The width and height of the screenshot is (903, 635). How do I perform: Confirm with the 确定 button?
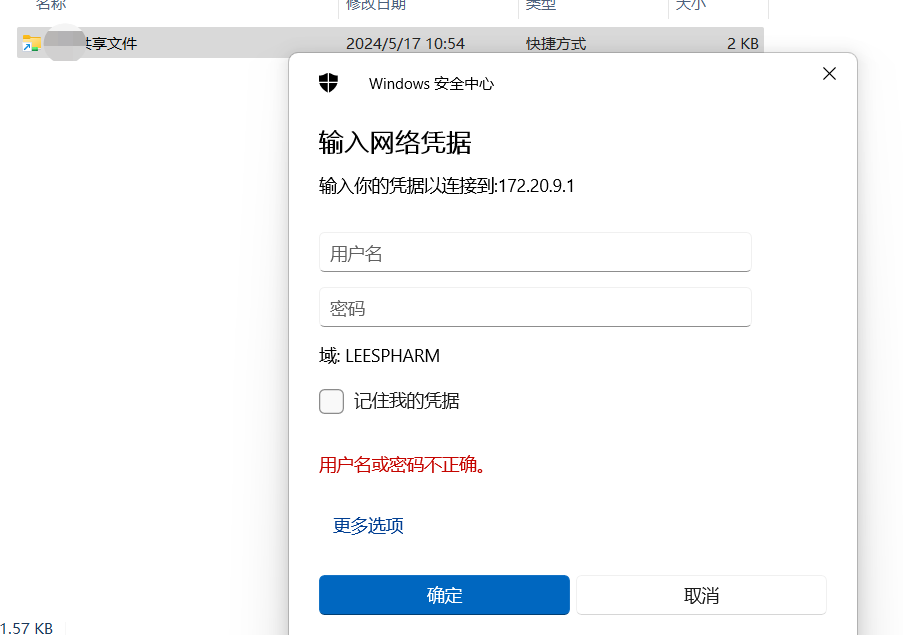[x=444, y=595]
